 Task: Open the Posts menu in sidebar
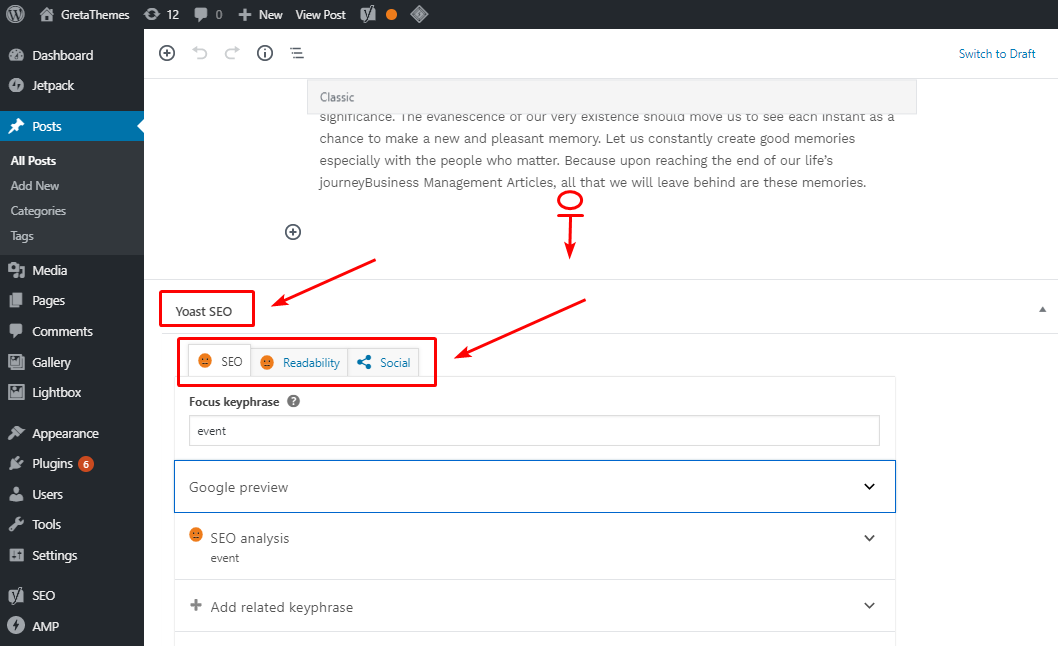point(72,126)
